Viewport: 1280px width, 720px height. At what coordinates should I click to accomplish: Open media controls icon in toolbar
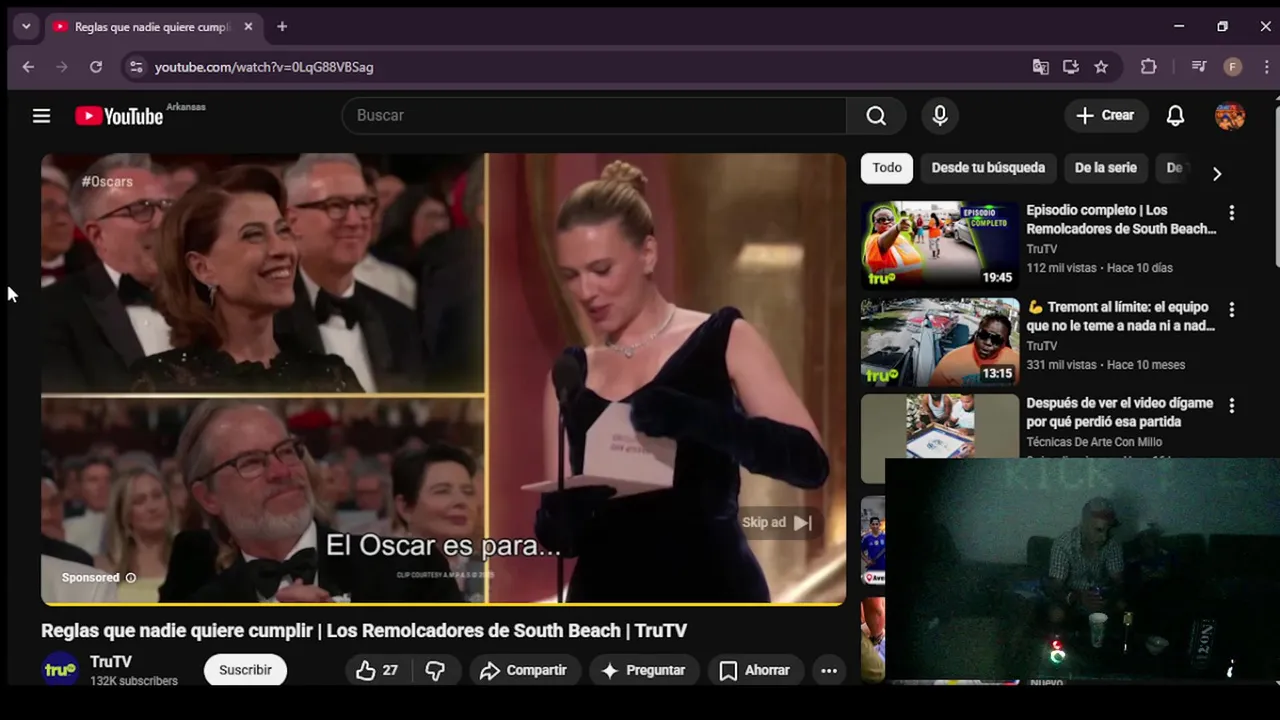click(1199, 67)
